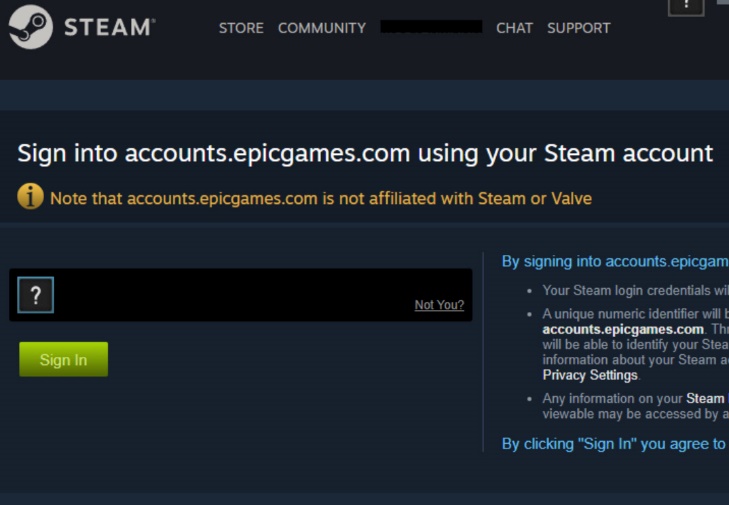Click the green Sign In button
This screenshot has width=729, height=505.
point(64,359)
